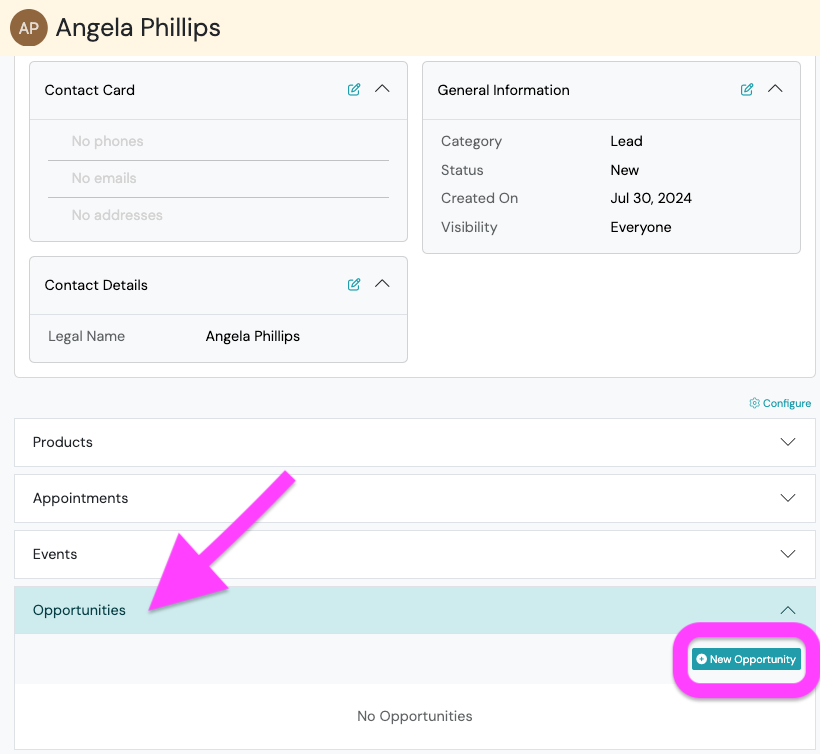Collapse the Contact Details panel
The height and width of the screenshot is (754, 820).
(382, 284)
